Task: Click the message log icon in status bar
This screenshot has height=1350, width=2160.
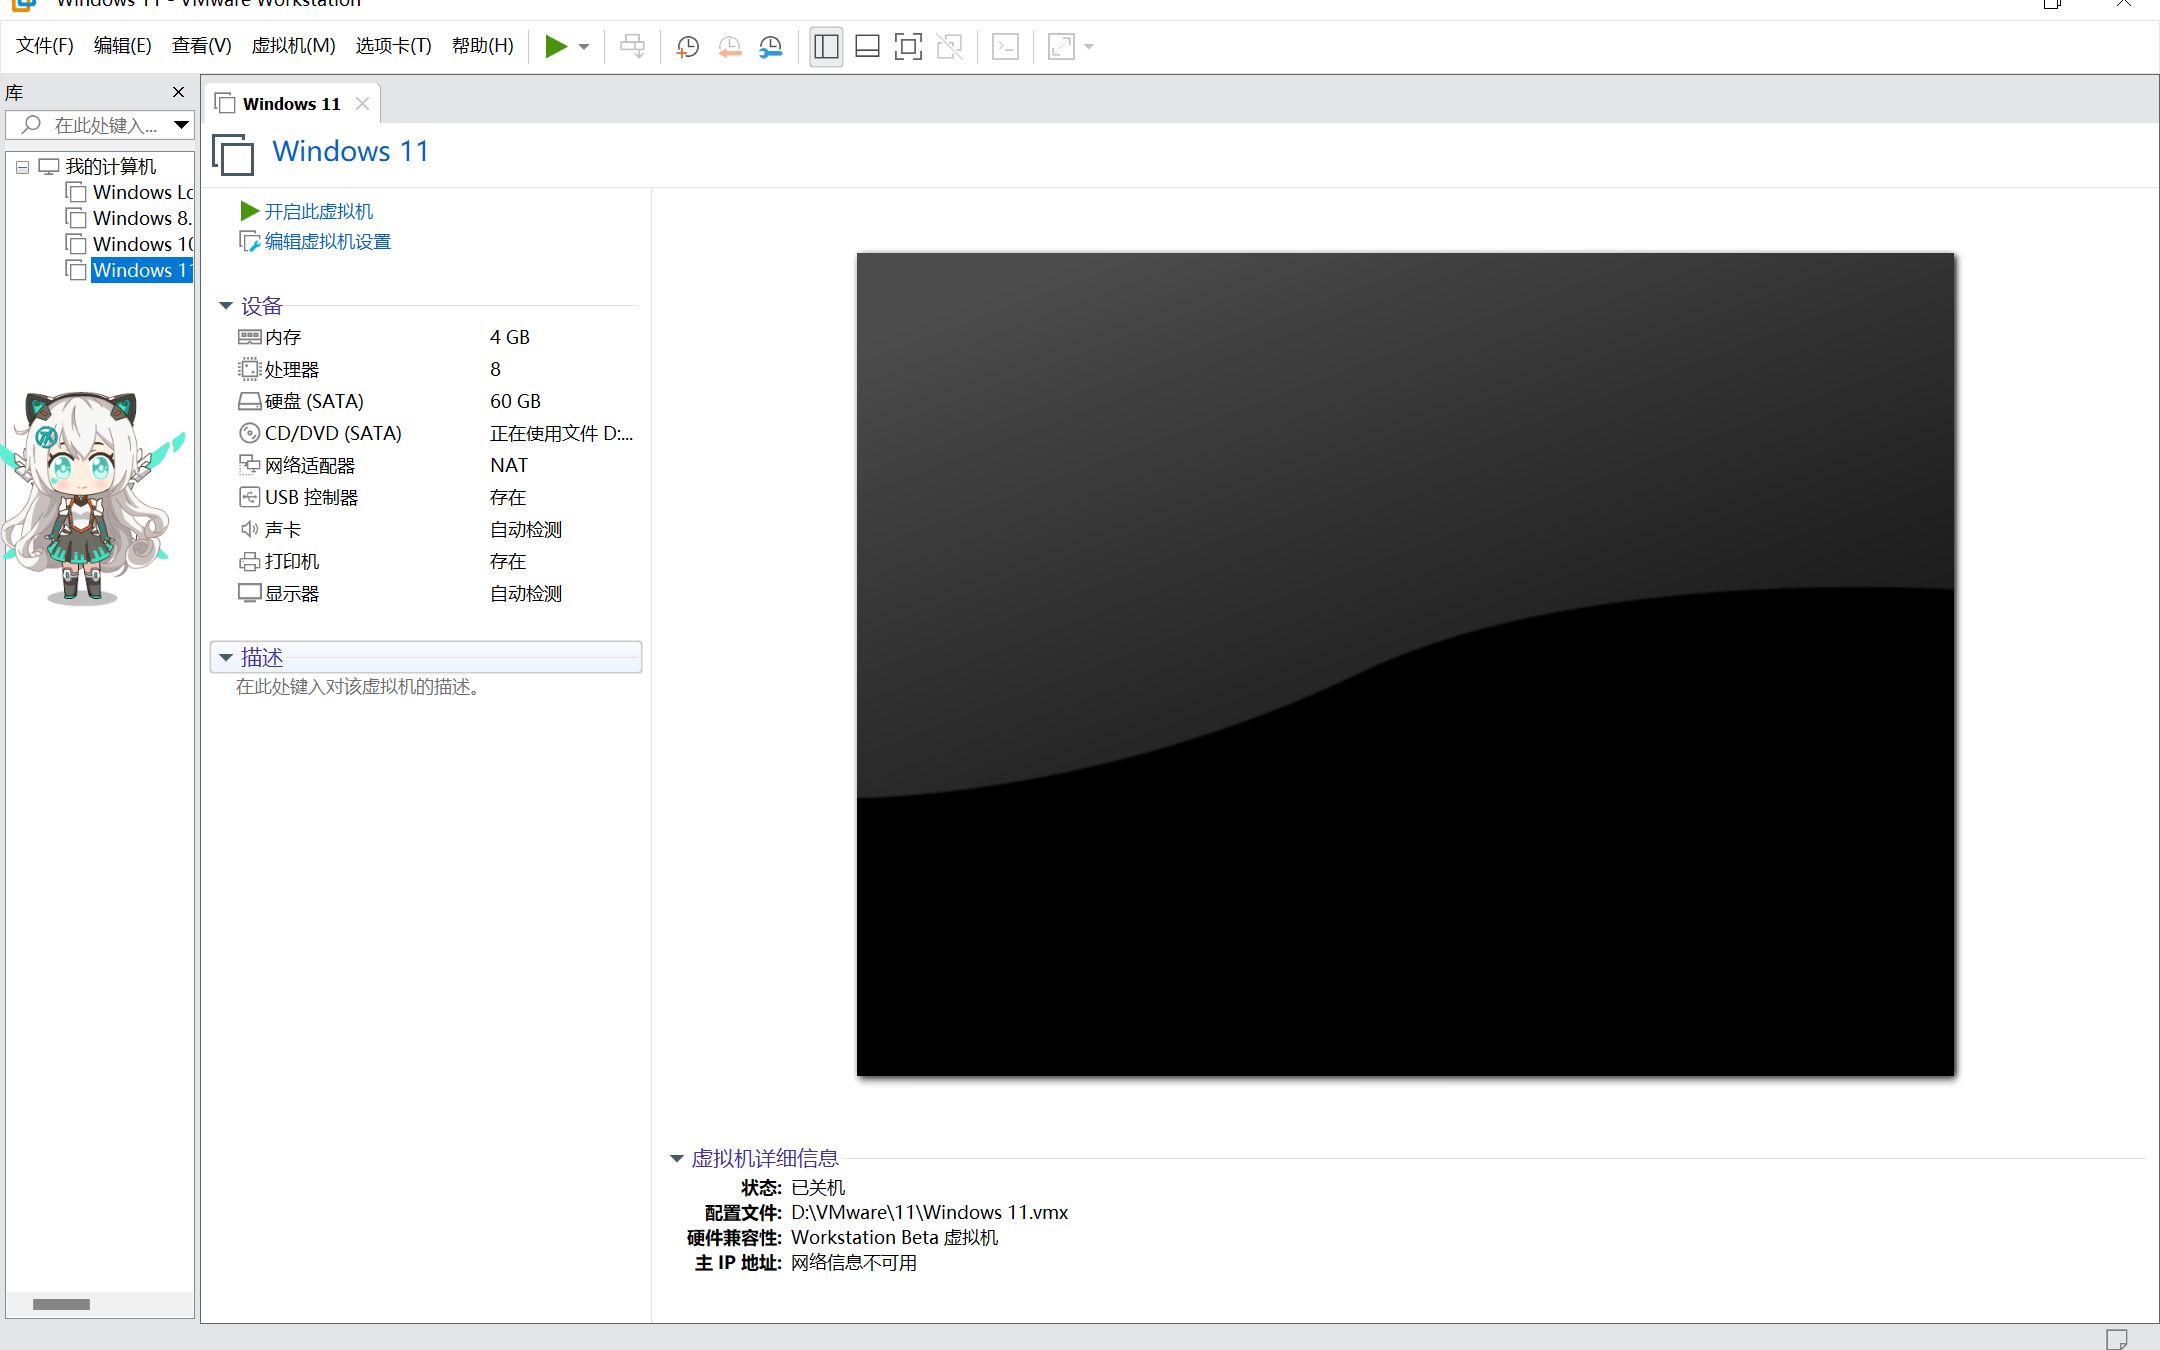Action: pos(2116,1338)
